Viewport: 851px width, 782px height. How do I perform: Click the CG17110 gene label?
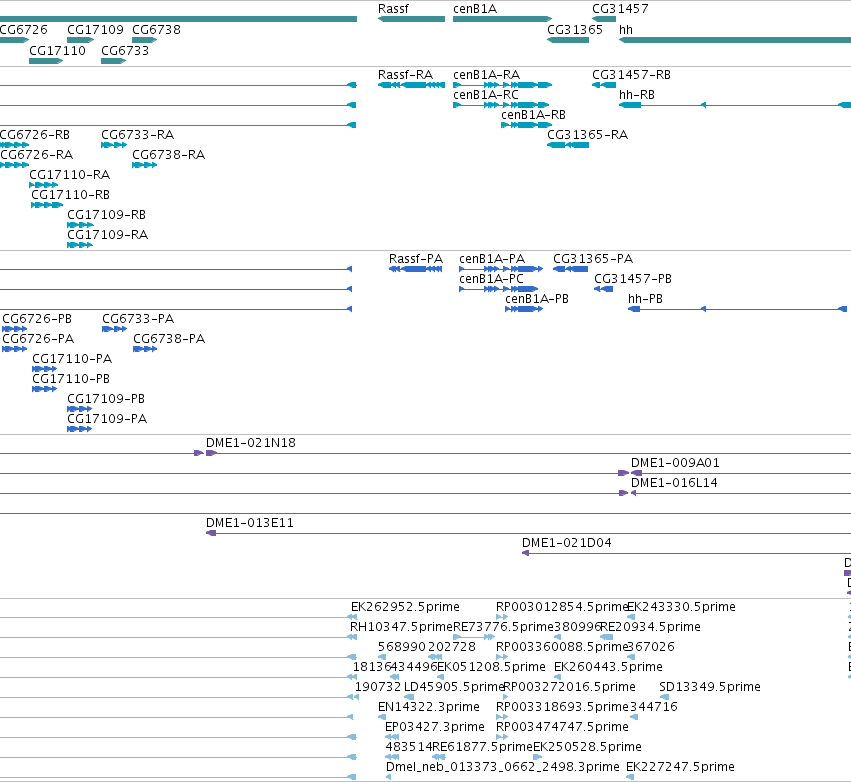(57, 50)
